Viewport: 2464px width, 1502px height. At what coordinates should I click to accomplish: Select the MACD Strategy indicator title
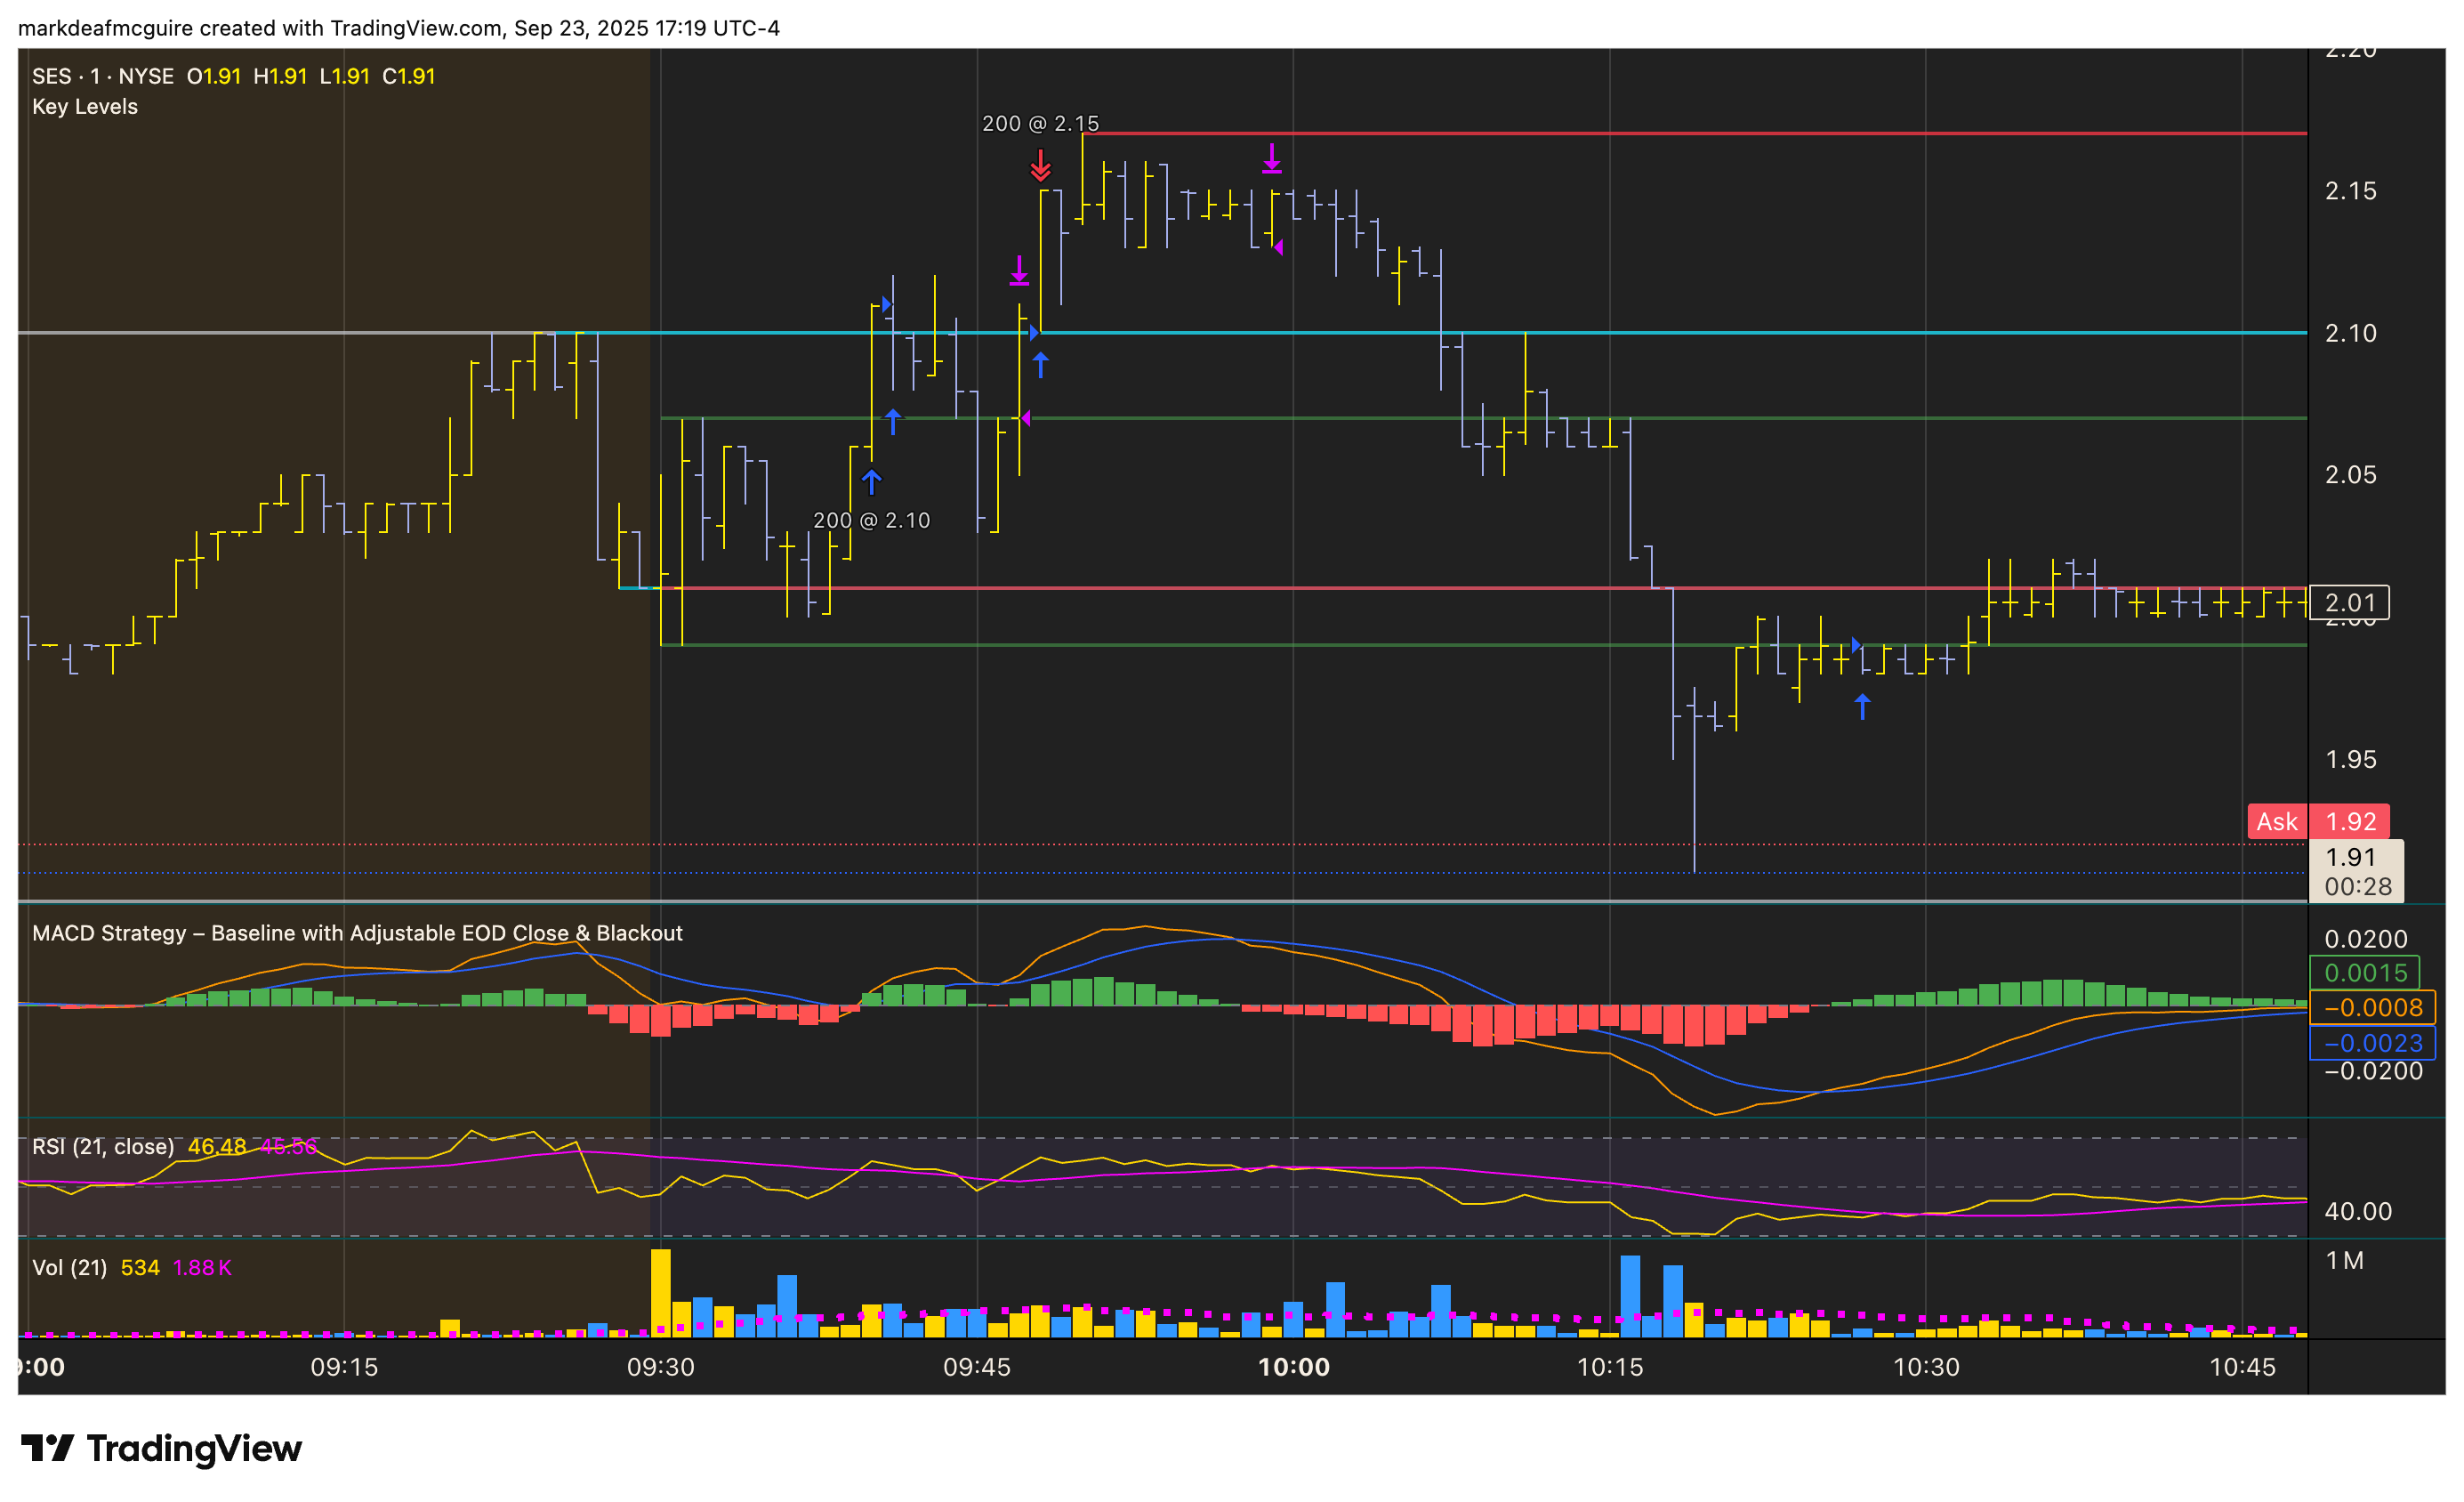tap(357, 933)
